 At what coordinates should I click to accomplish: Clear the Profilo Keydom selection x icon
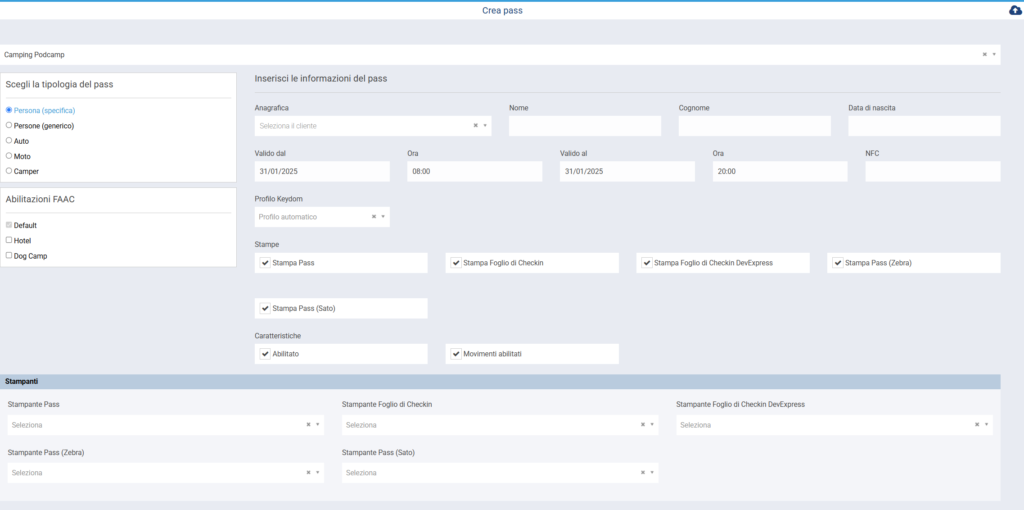click(x=374, y=216)
